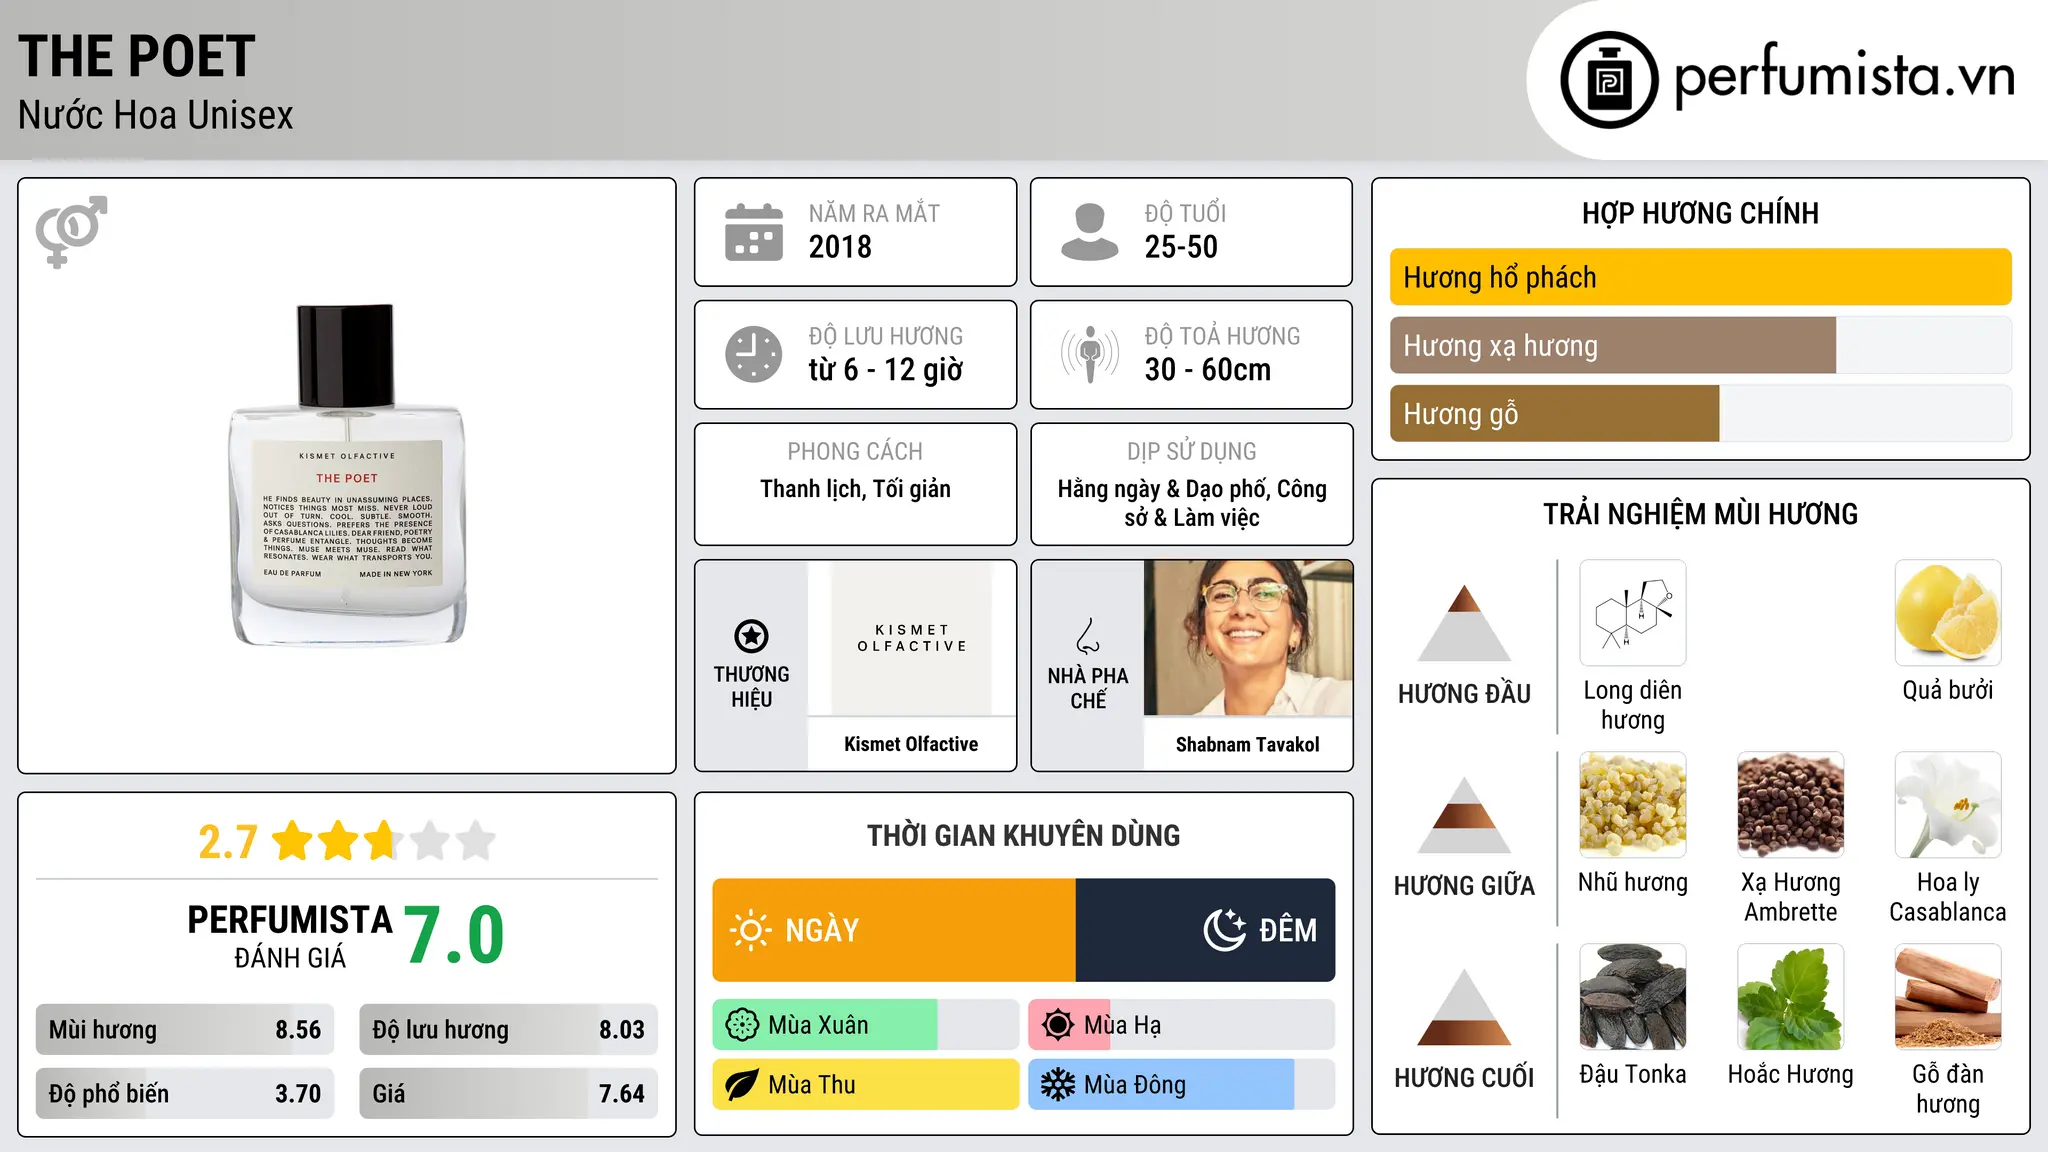
Task: Open the Xạ Hương Ambrette note image
Action: (1791, 805)
